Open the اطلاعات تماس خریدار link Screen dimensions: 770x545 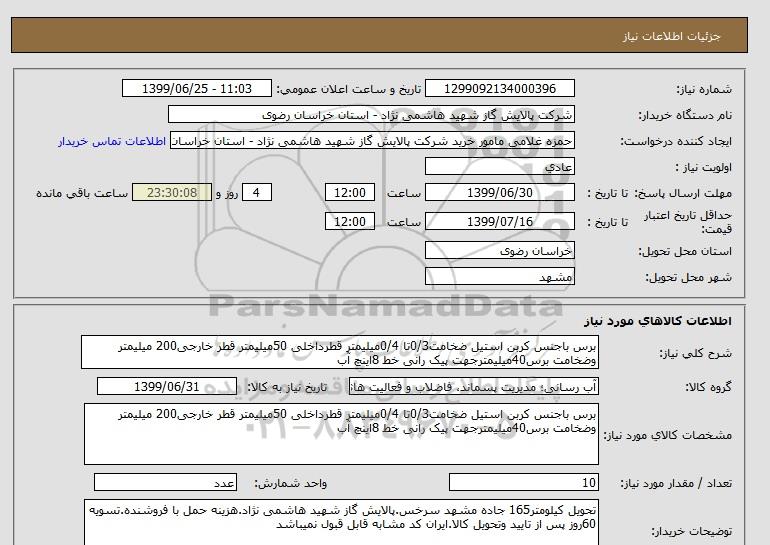click(112, 141)
